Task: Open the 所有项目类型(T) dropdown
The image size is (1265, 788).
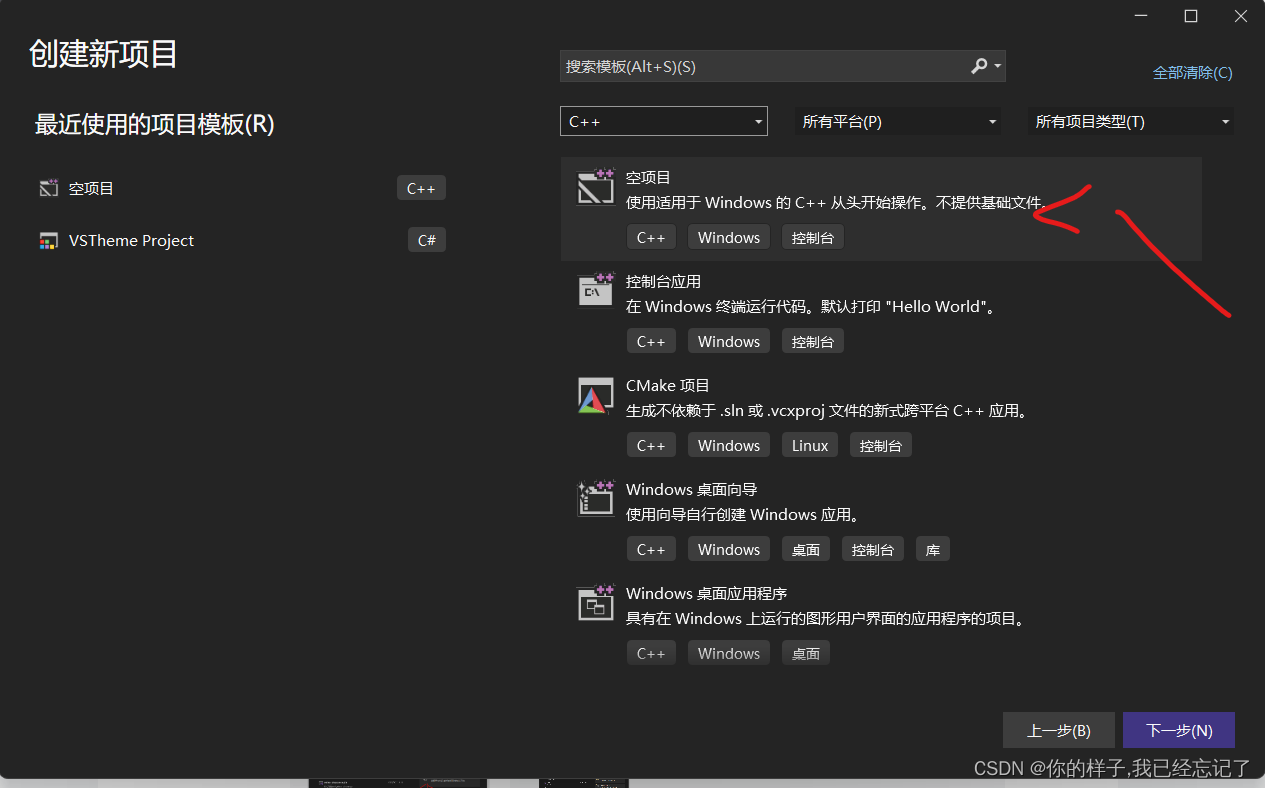Action: (x=1131, y=121)
